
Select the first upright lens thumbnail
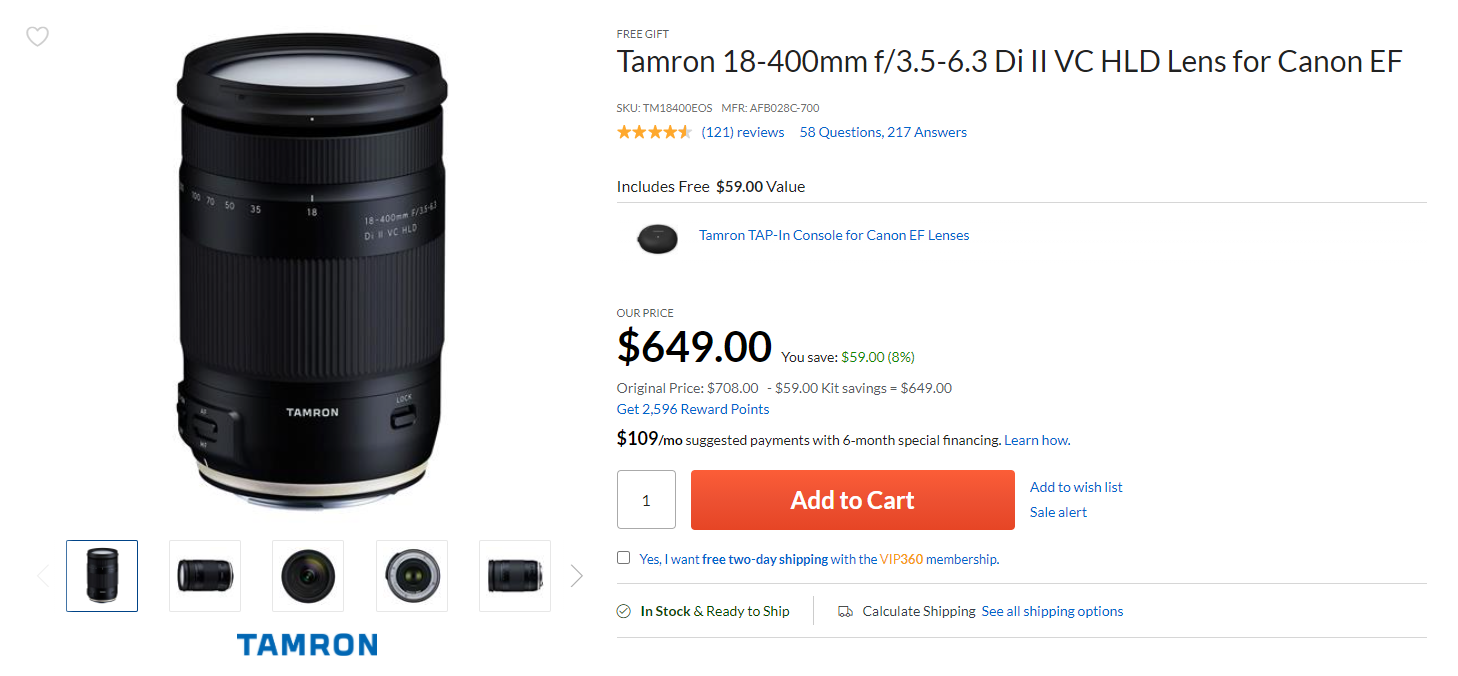[102, 575]
